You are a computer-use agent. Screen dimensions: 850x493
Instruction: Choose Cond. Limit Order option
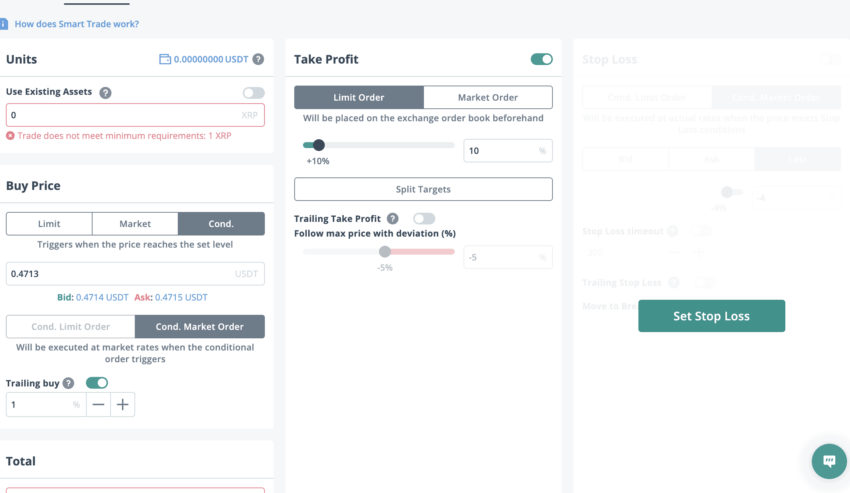tap(70, 326)
